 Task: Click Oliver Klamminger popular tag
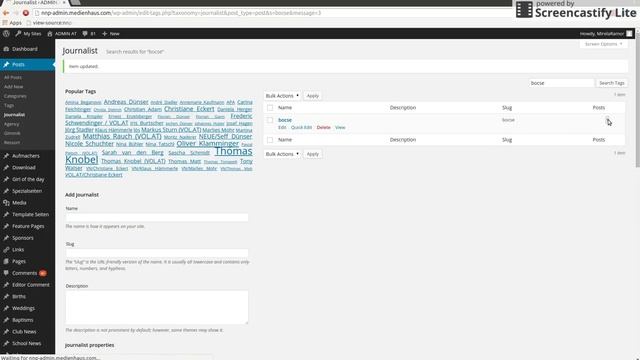pos(207,144)
